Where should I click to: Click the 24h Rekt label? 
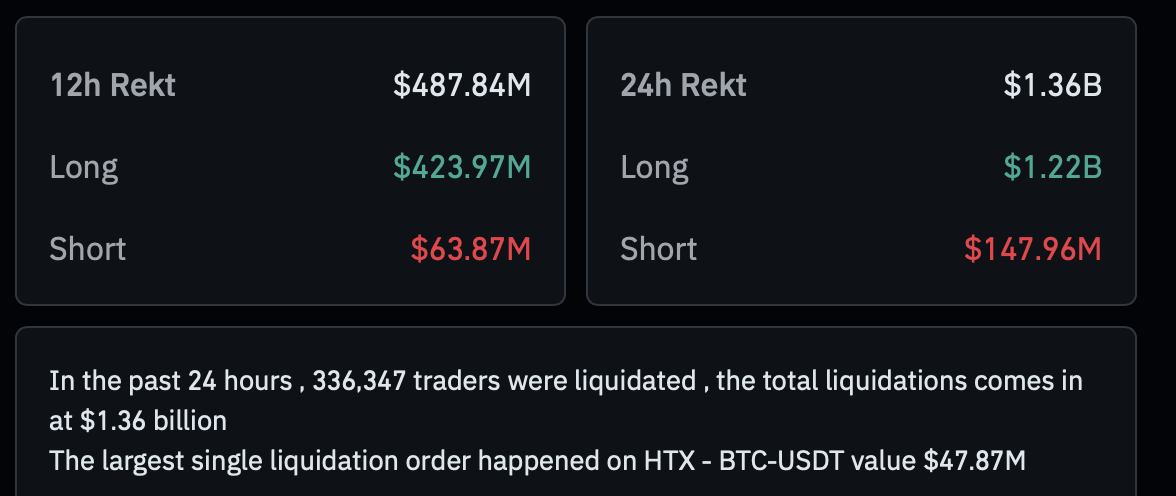point(683,86)
